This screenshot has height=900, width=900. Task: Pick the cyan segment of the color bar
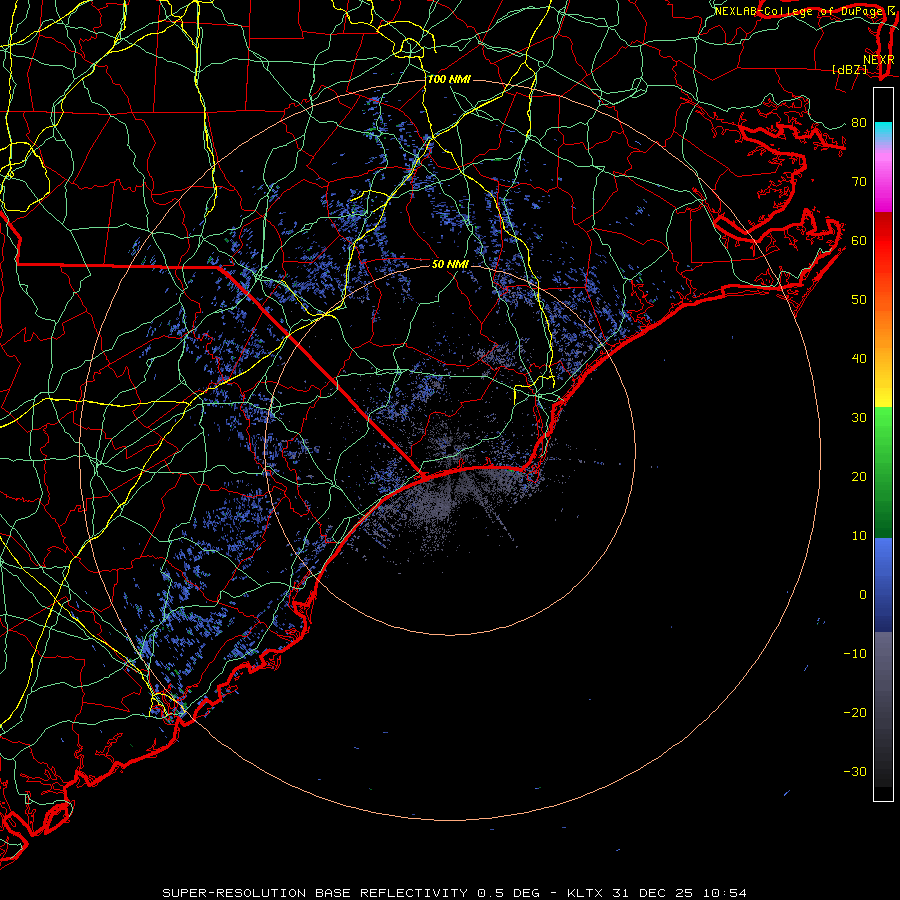[x=883, y=131]
